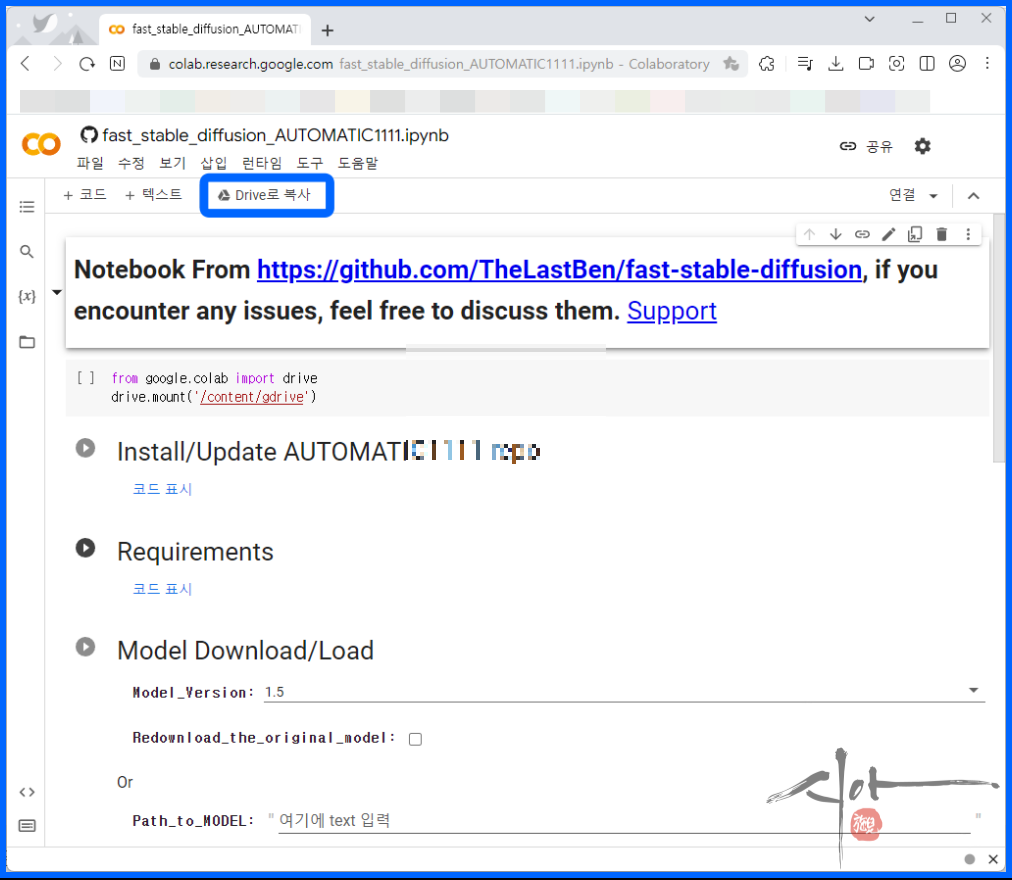Collapse the header with chevron up
1012x880 pixels.
tap(973, 196)
